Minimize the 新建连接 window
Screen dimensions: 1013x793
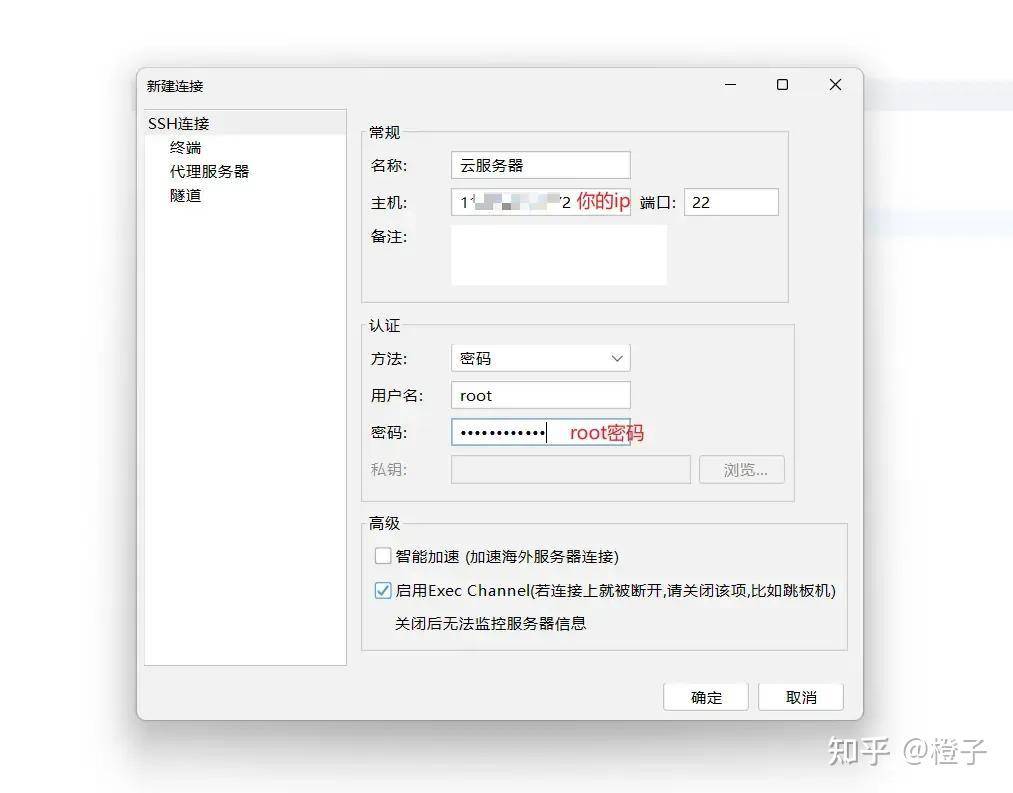point(731,85)
